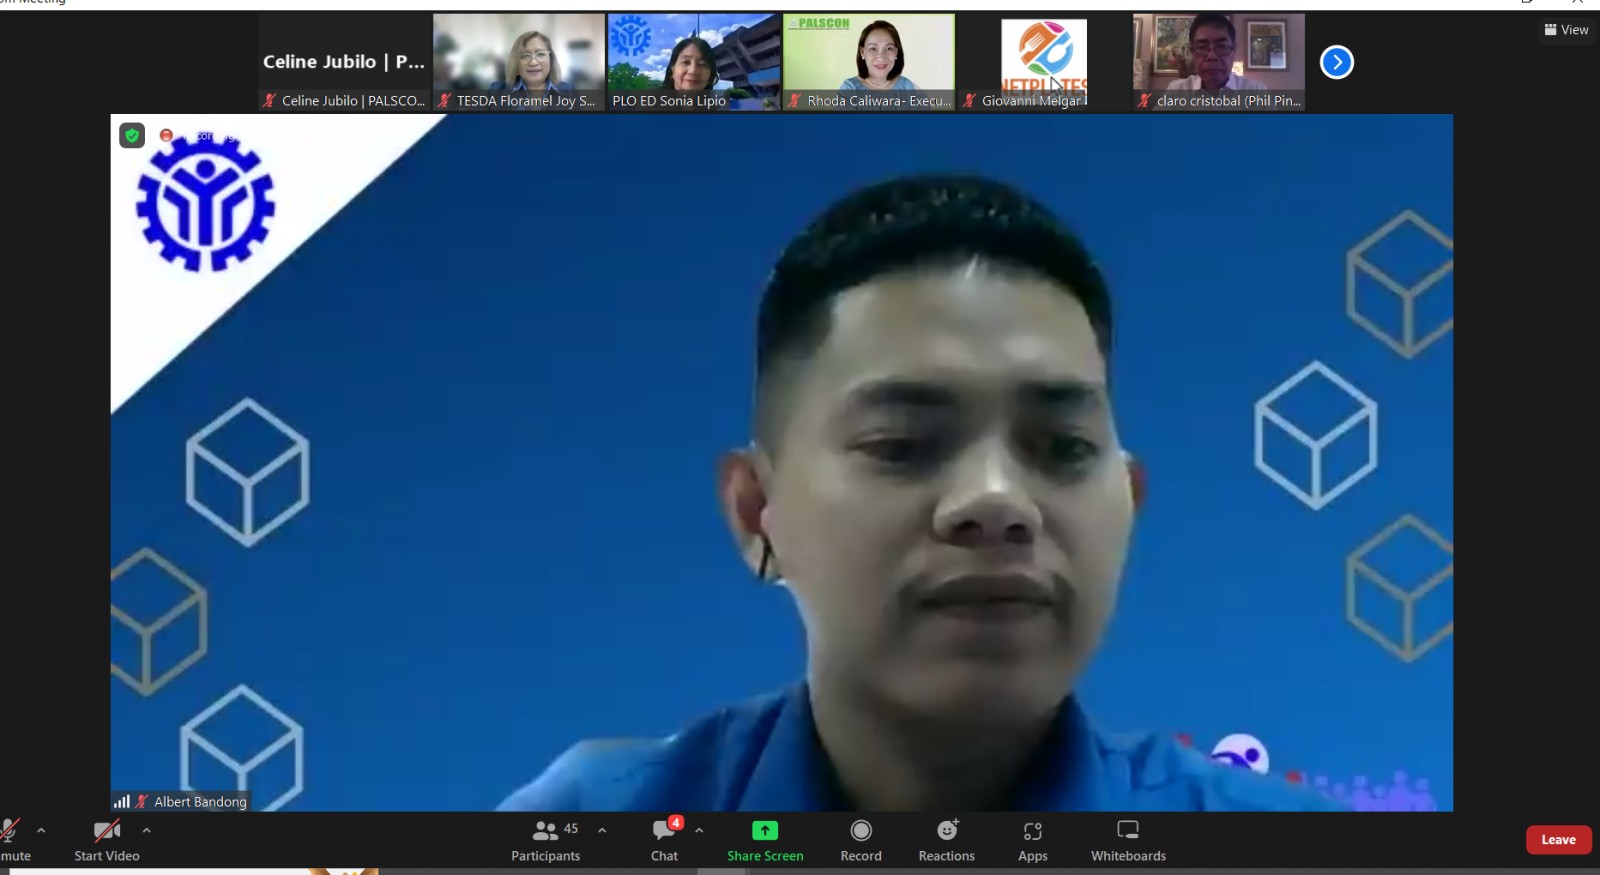Click the recording indicator red dot
The height and width of the screenshot is (875, 1600).
click(x=166, y=135)
